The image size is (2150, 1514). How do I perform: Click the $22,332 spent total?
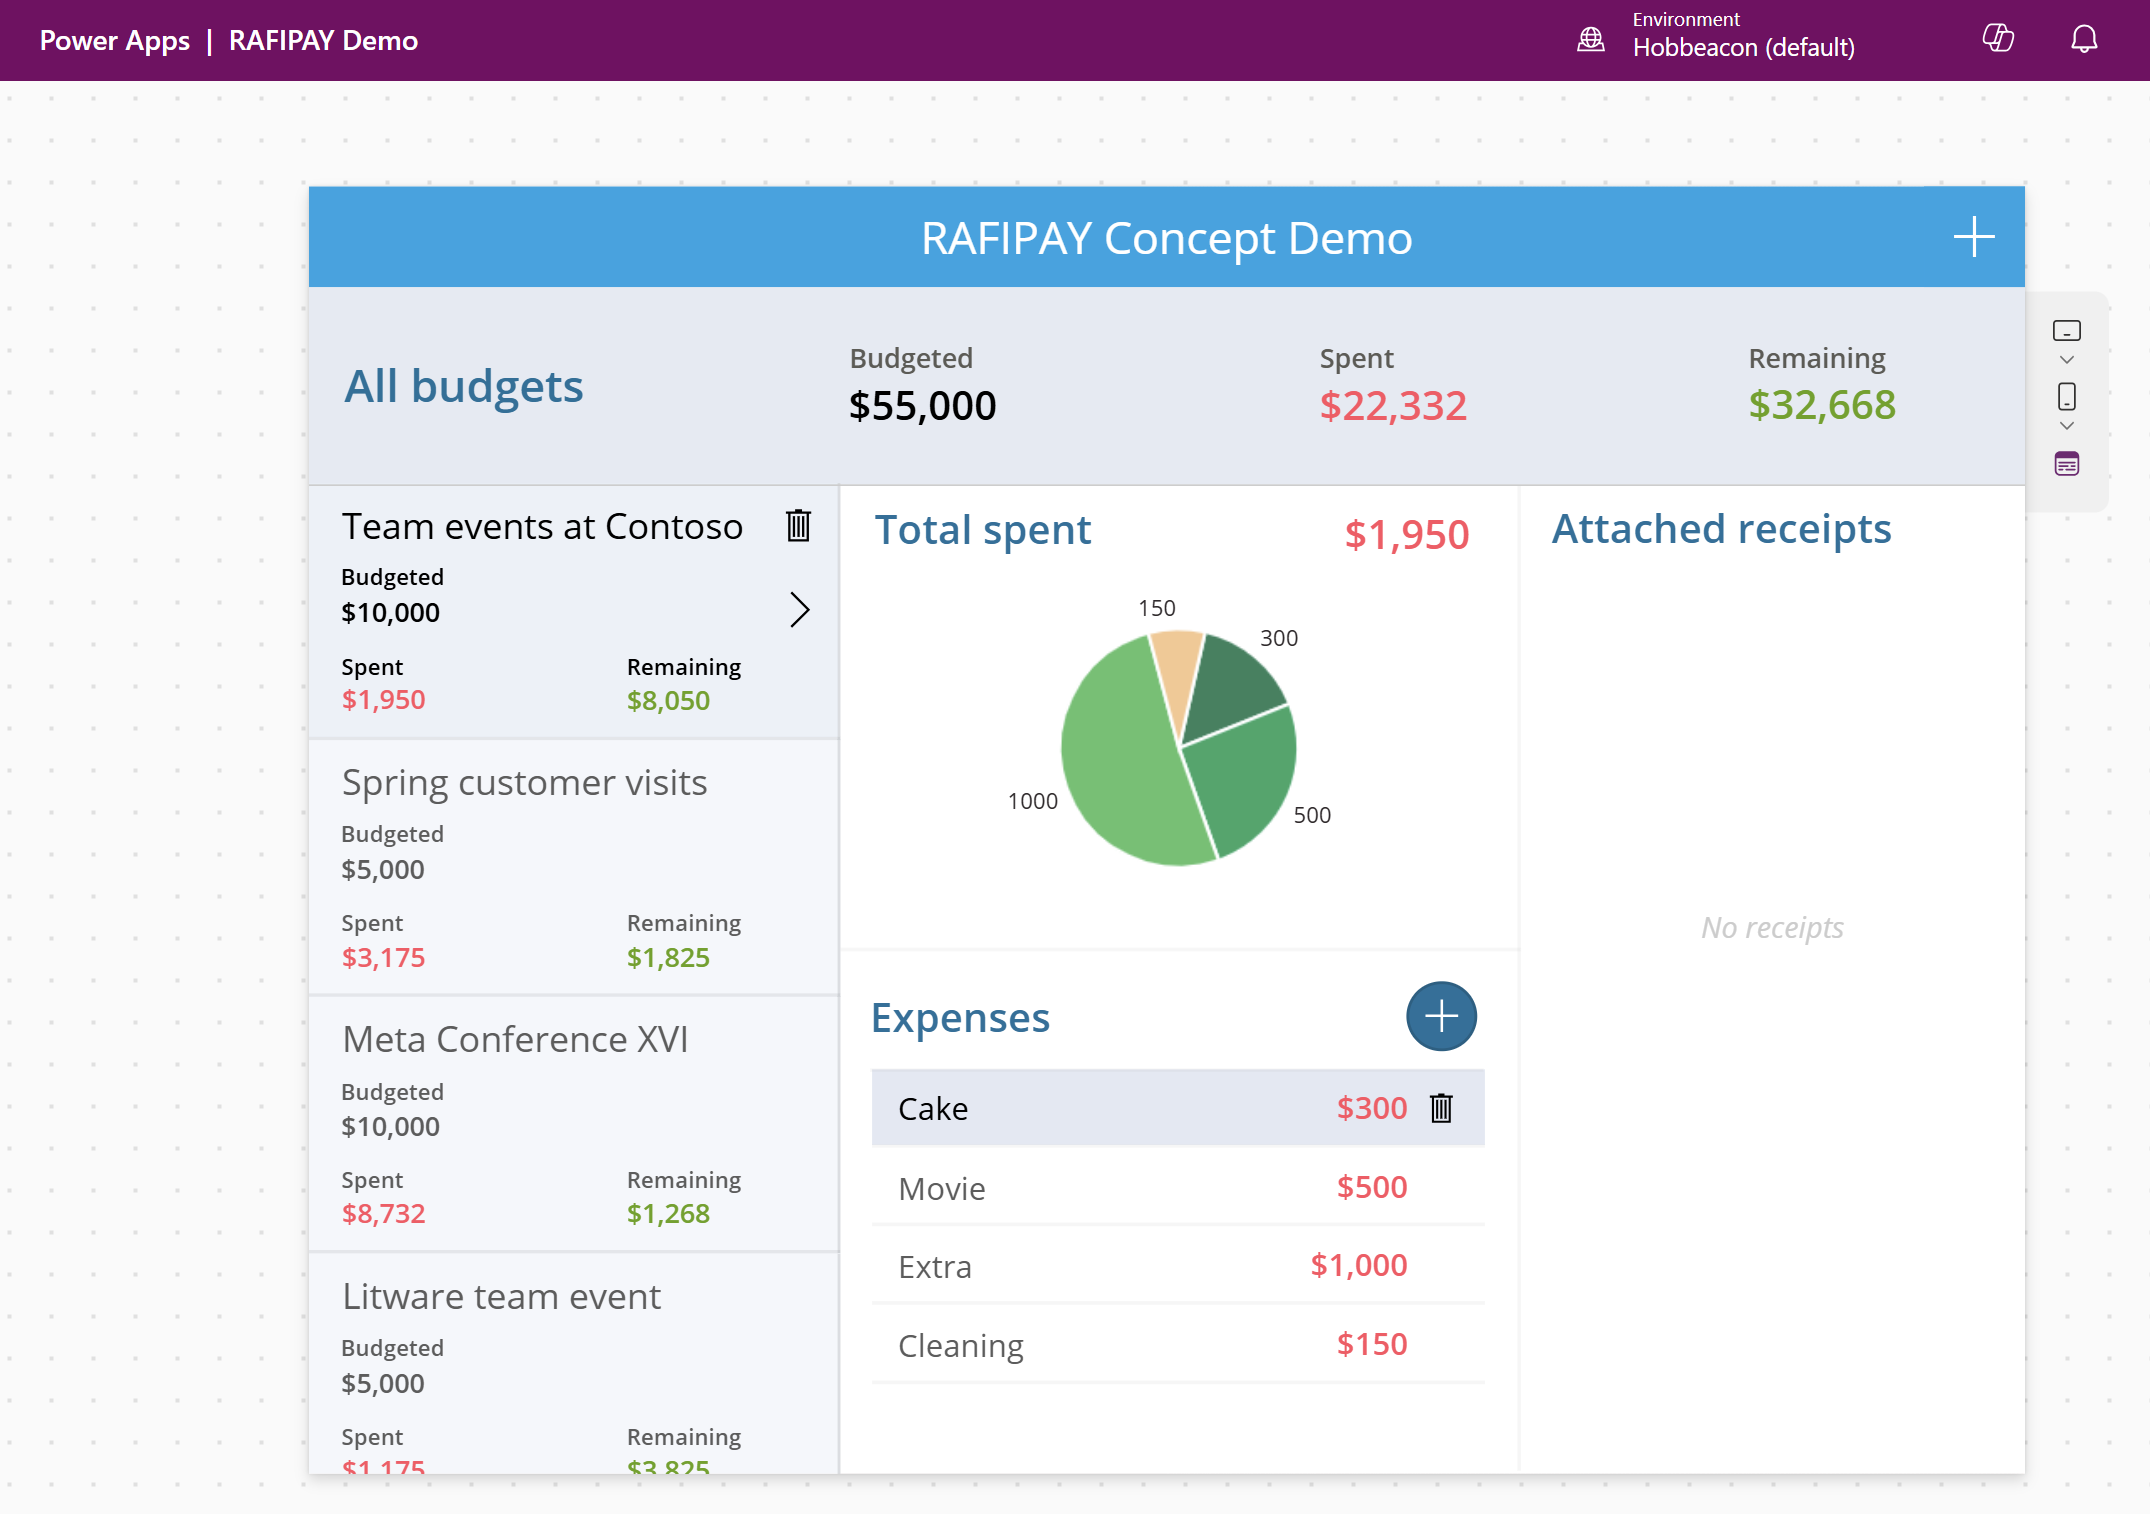[1393, 405]
